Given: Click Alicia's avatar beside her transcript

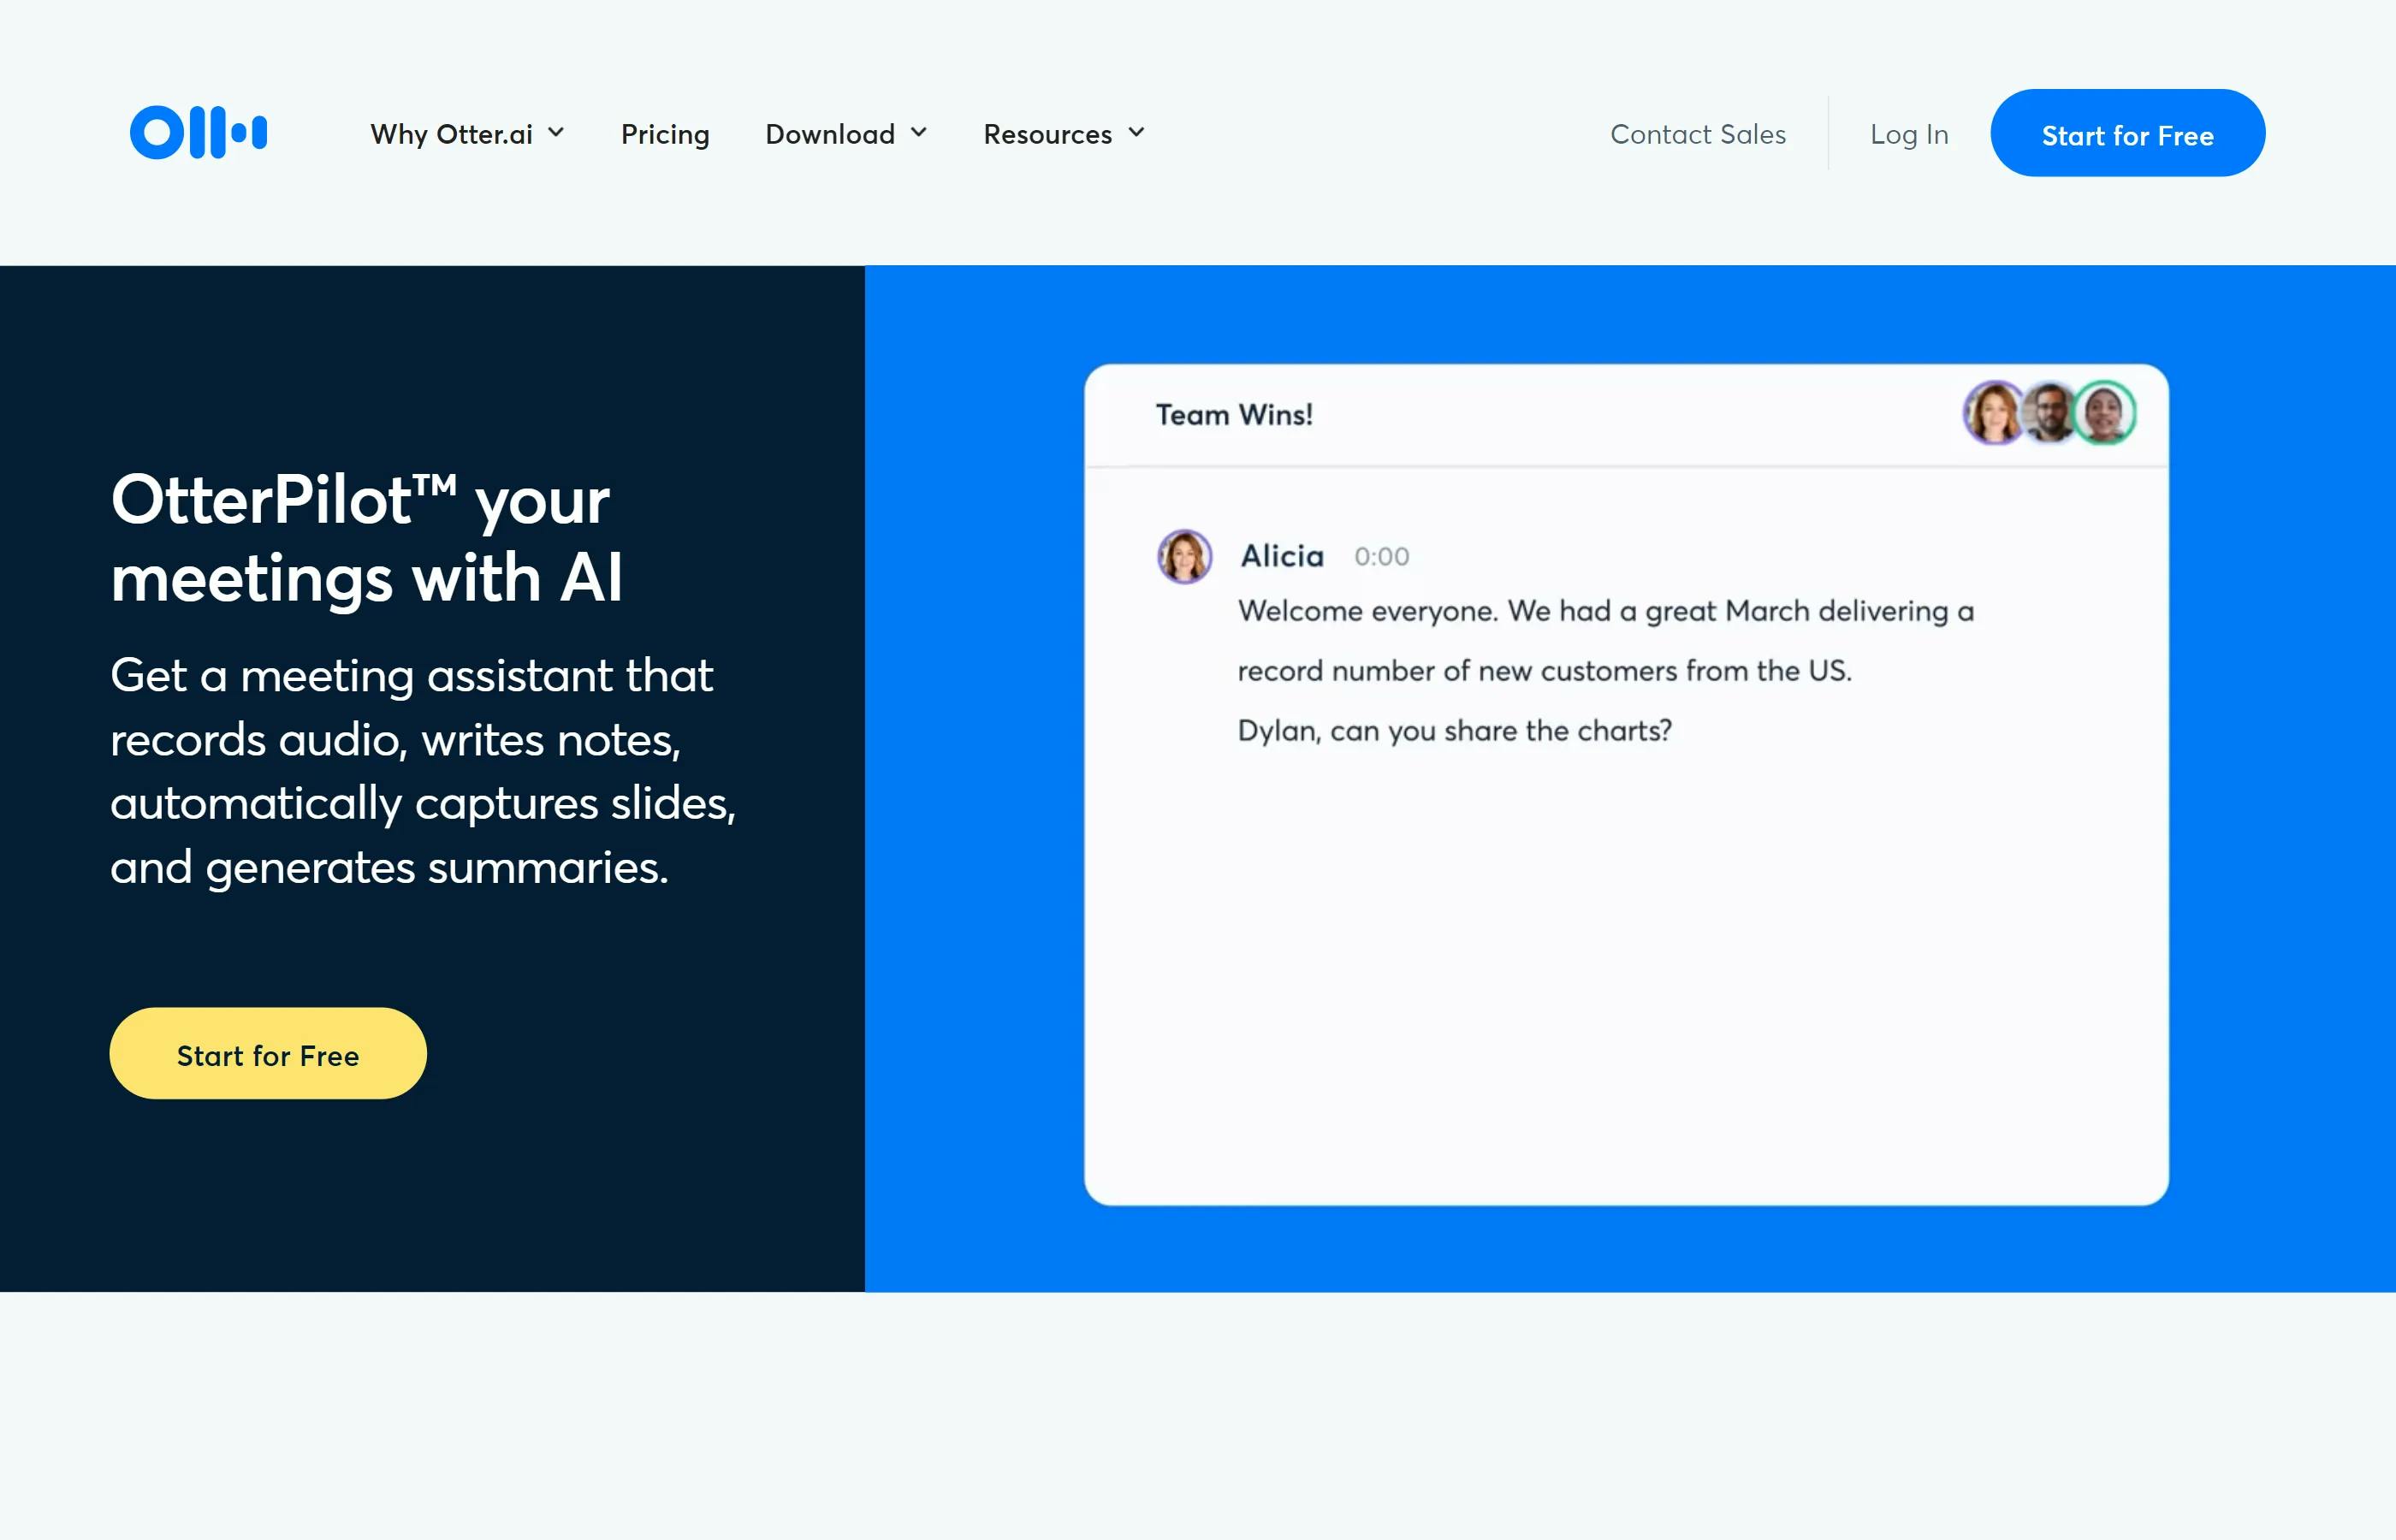Looking at the screenshot, I should pos(1184,556).
